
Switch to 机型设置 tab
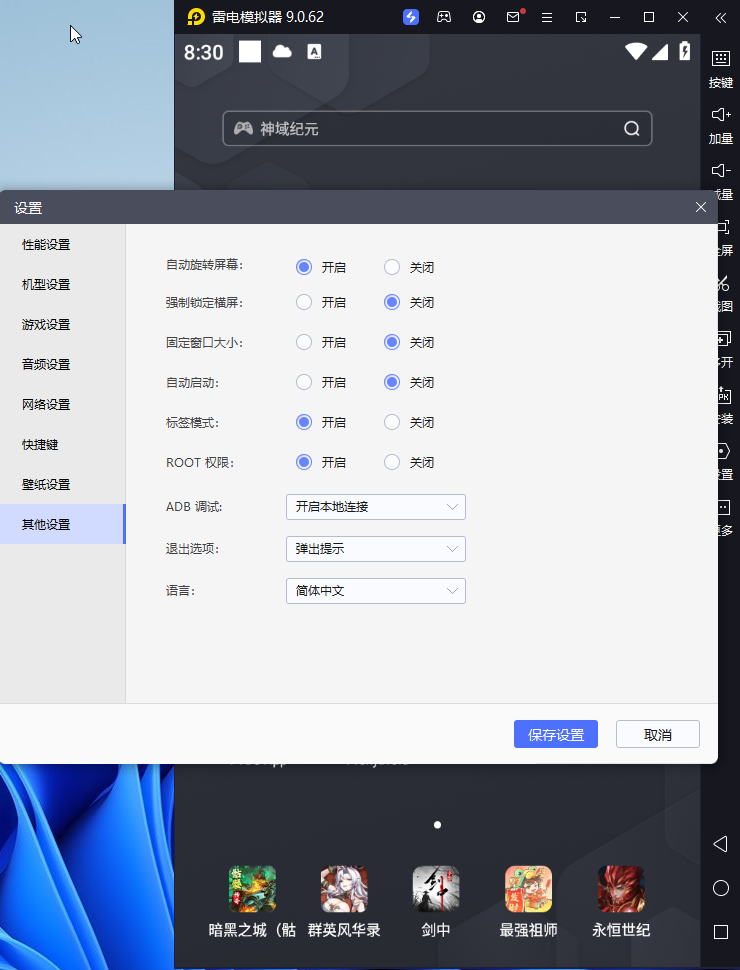click(62, 285)
